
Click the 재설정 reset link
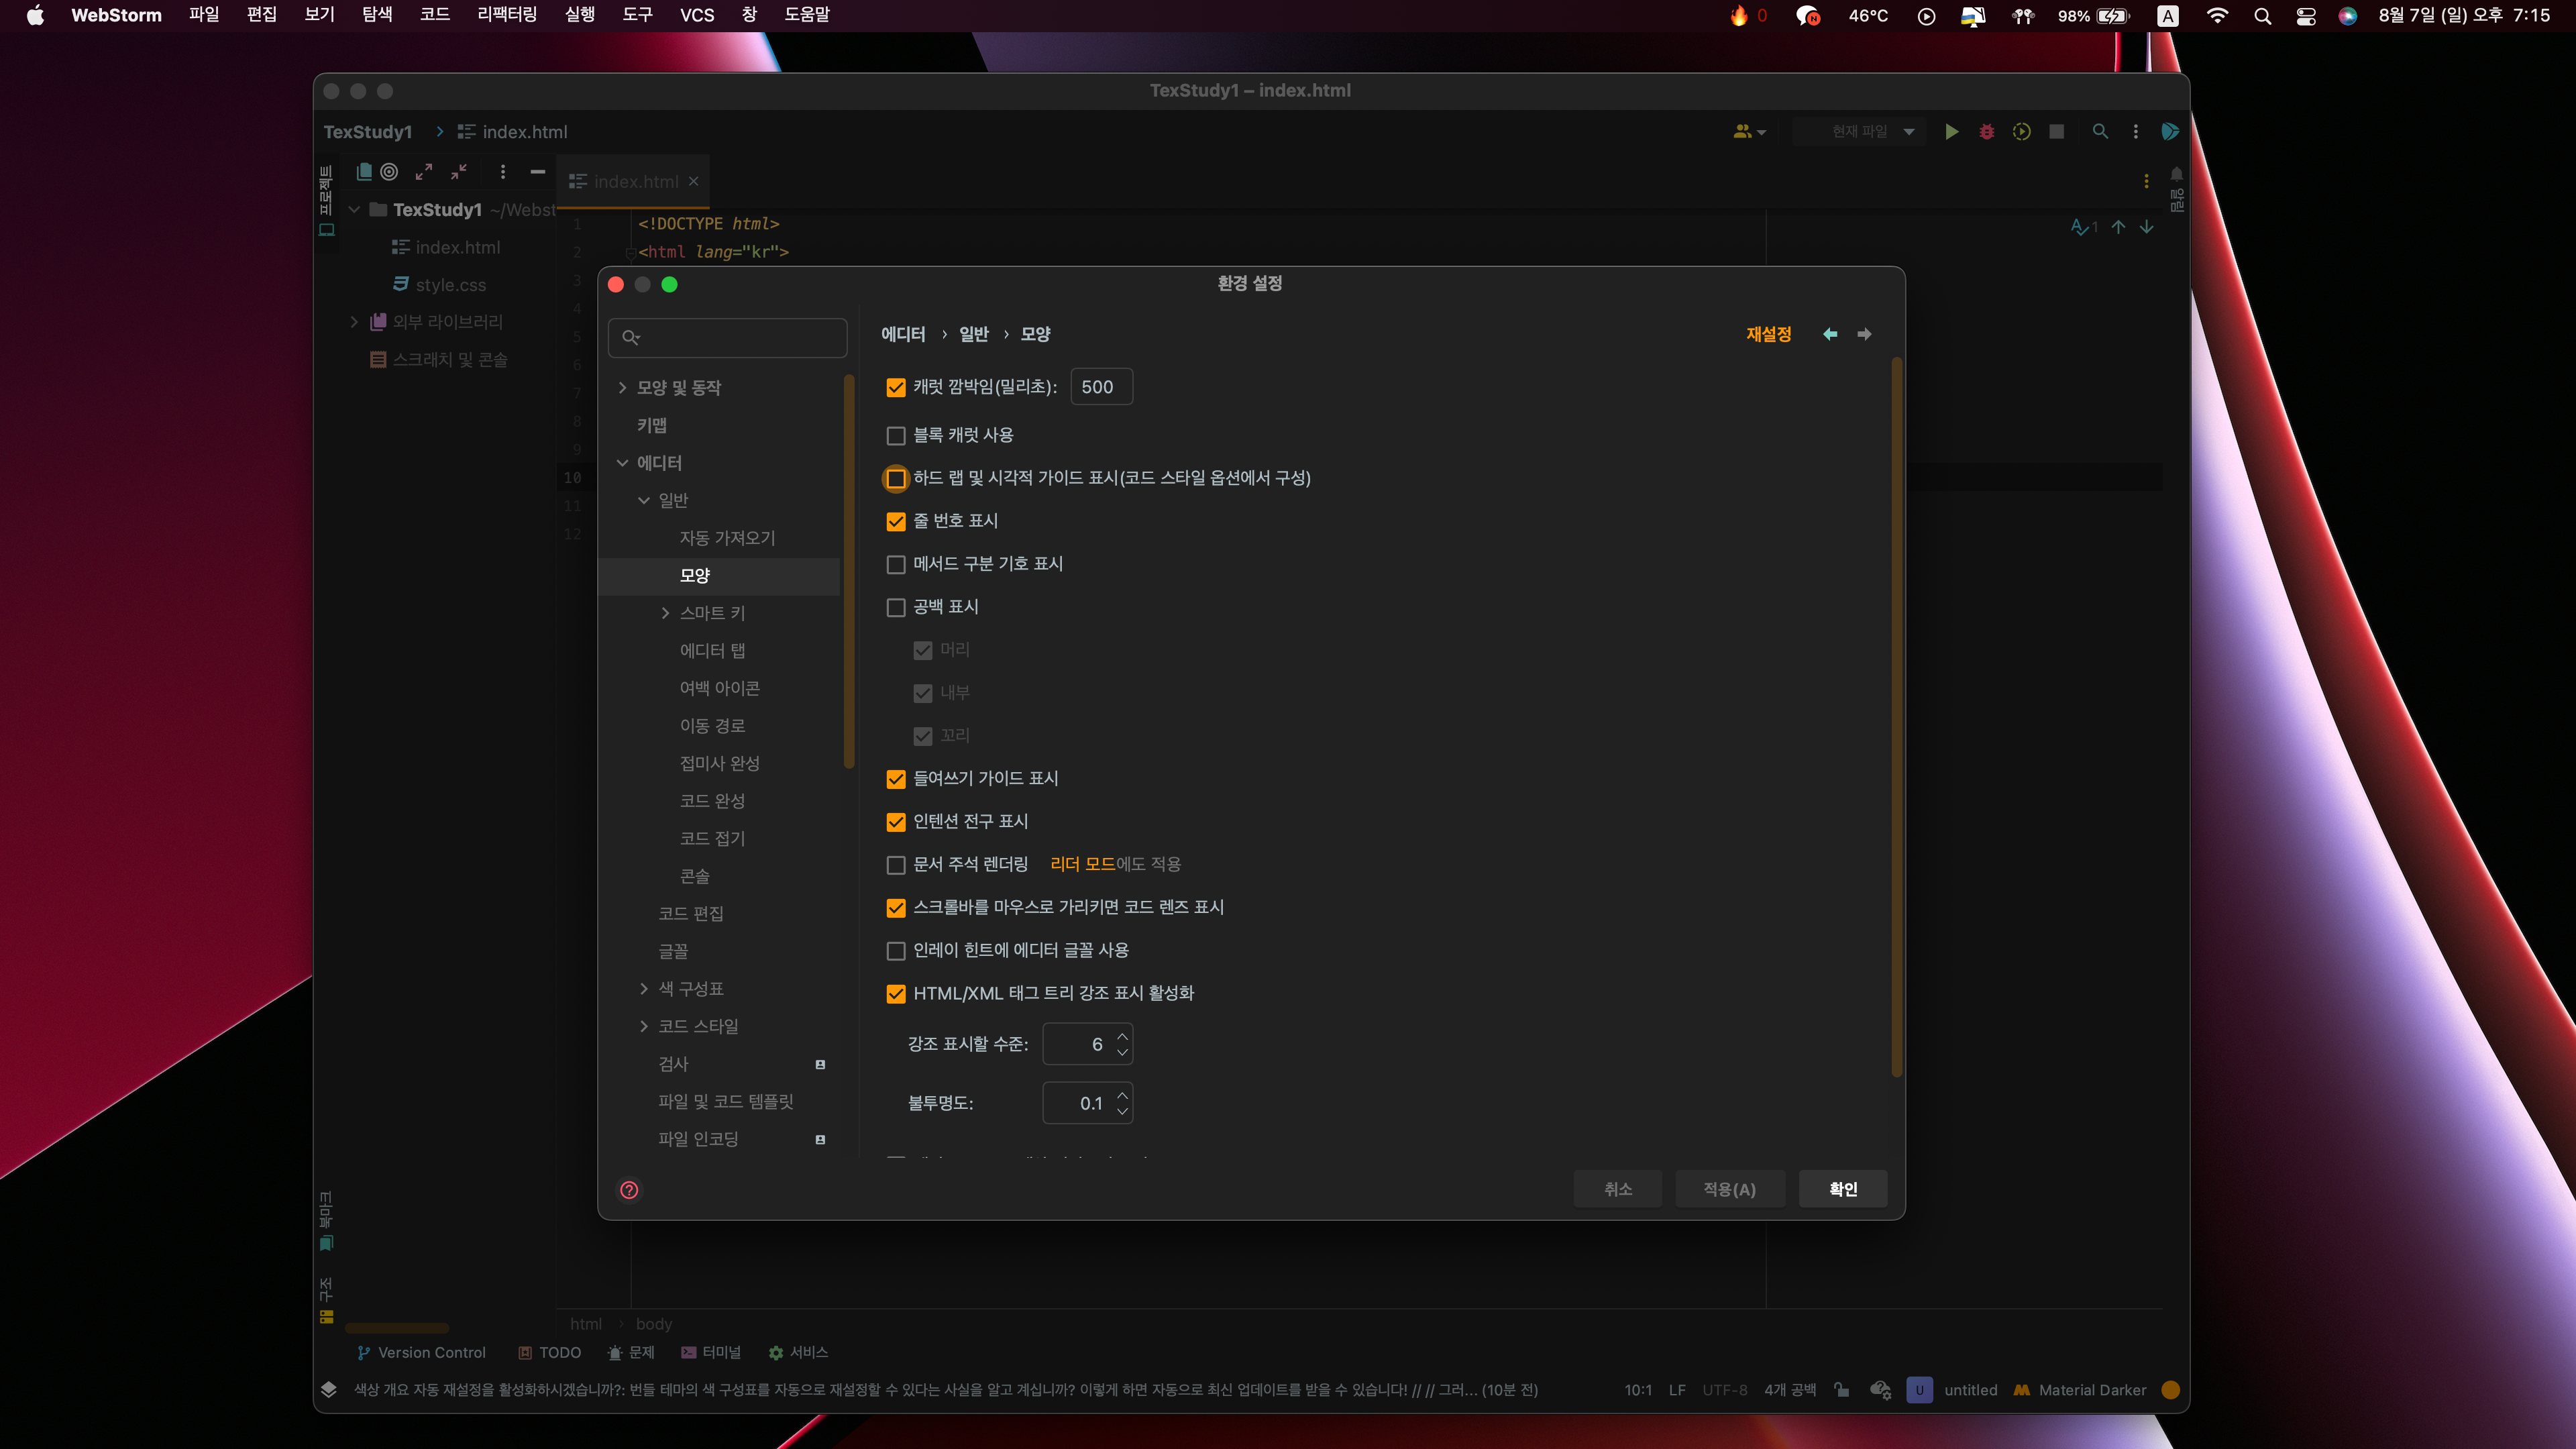click(x=1768, y=334)
